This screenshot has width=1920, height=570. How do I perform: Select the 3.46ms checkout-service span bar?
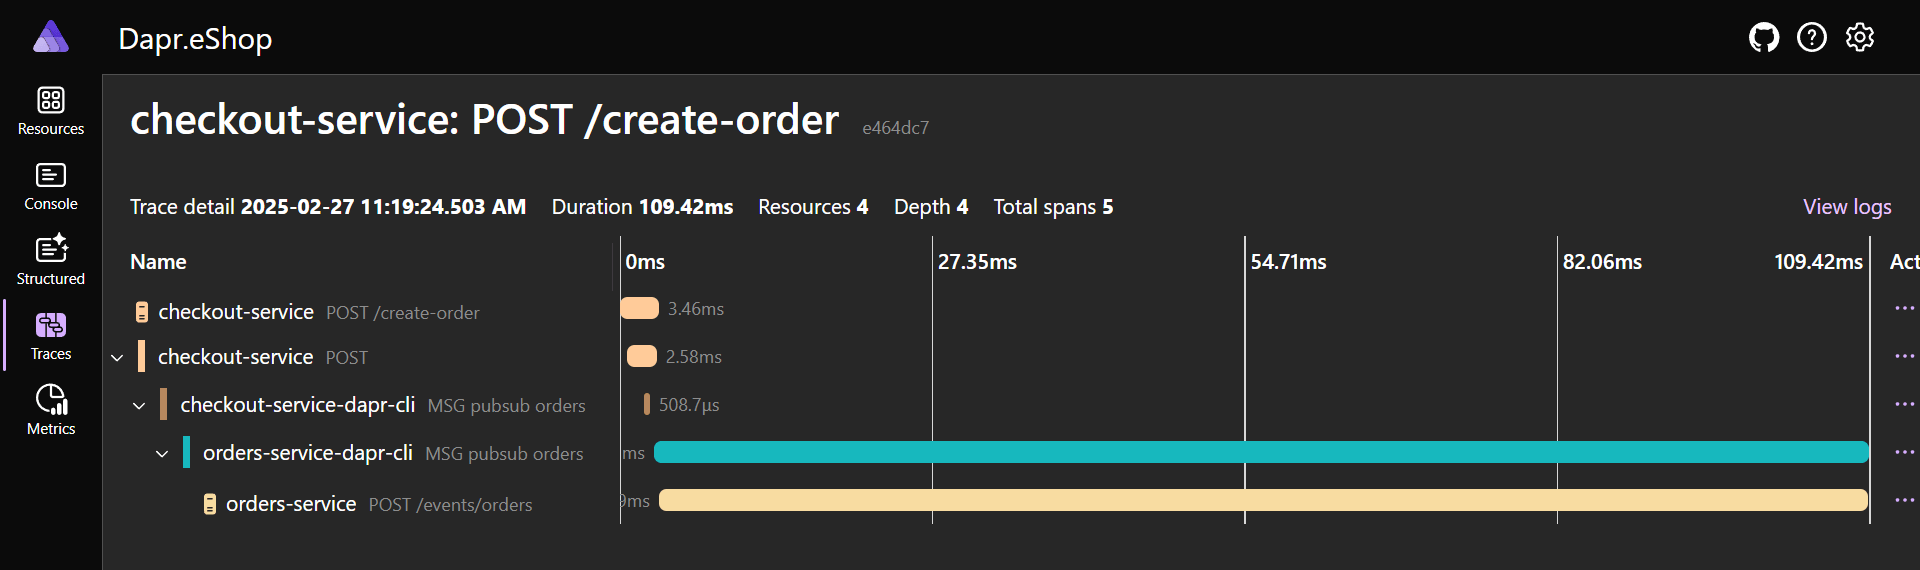coord(640,308)
